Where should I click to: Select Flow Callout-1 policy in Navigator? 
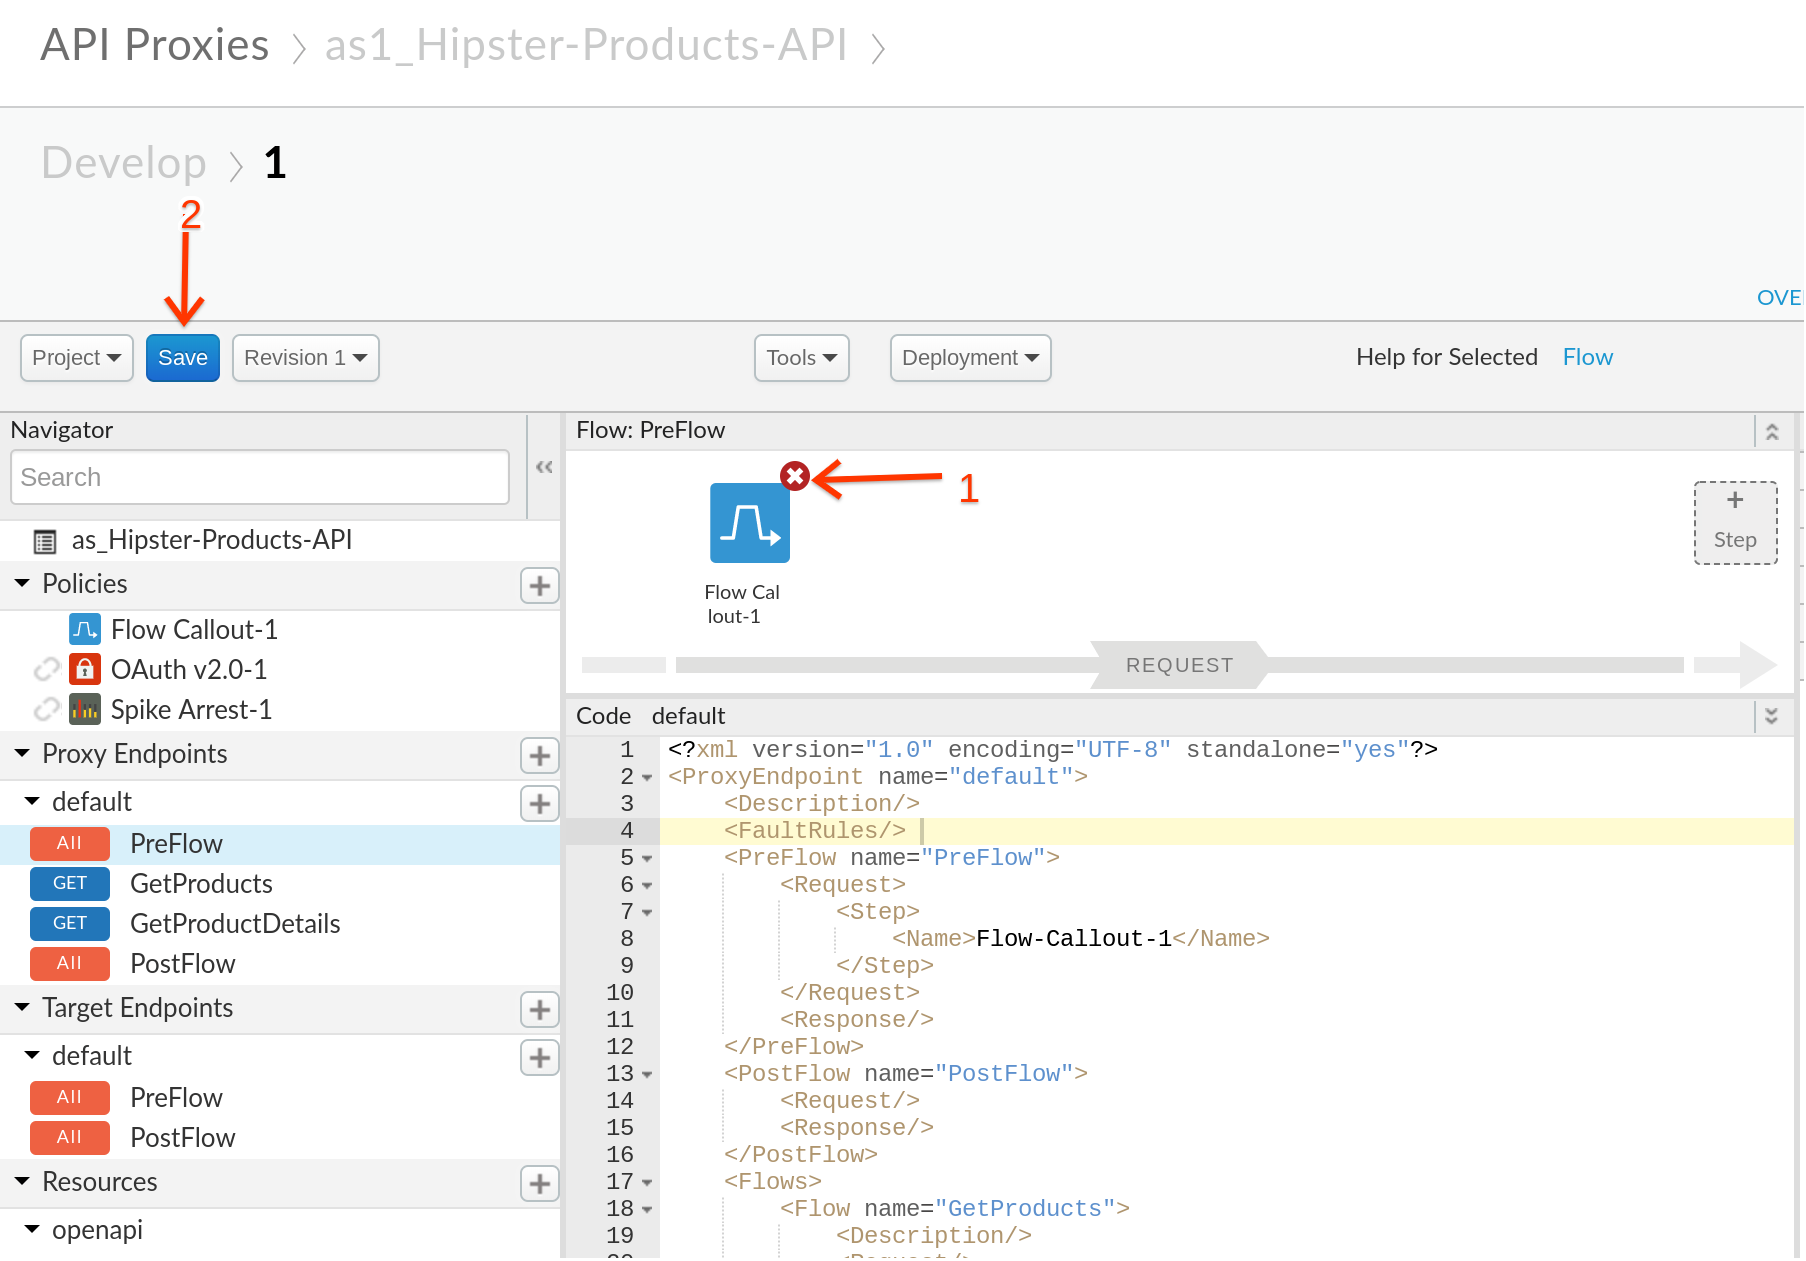[x=194, y=629]
